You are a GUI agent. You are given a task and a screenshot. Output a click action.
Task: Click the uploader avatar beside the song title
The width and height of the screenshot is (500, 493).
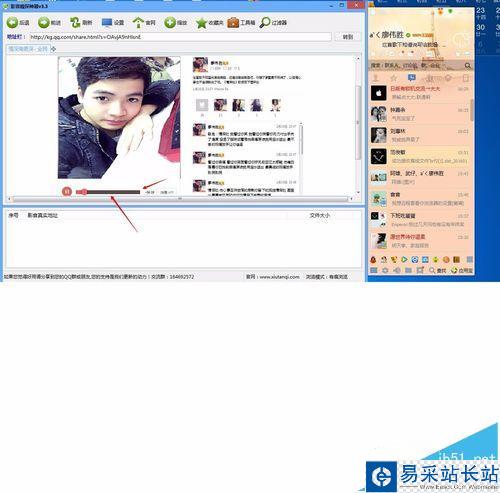[x=200, y=64]
